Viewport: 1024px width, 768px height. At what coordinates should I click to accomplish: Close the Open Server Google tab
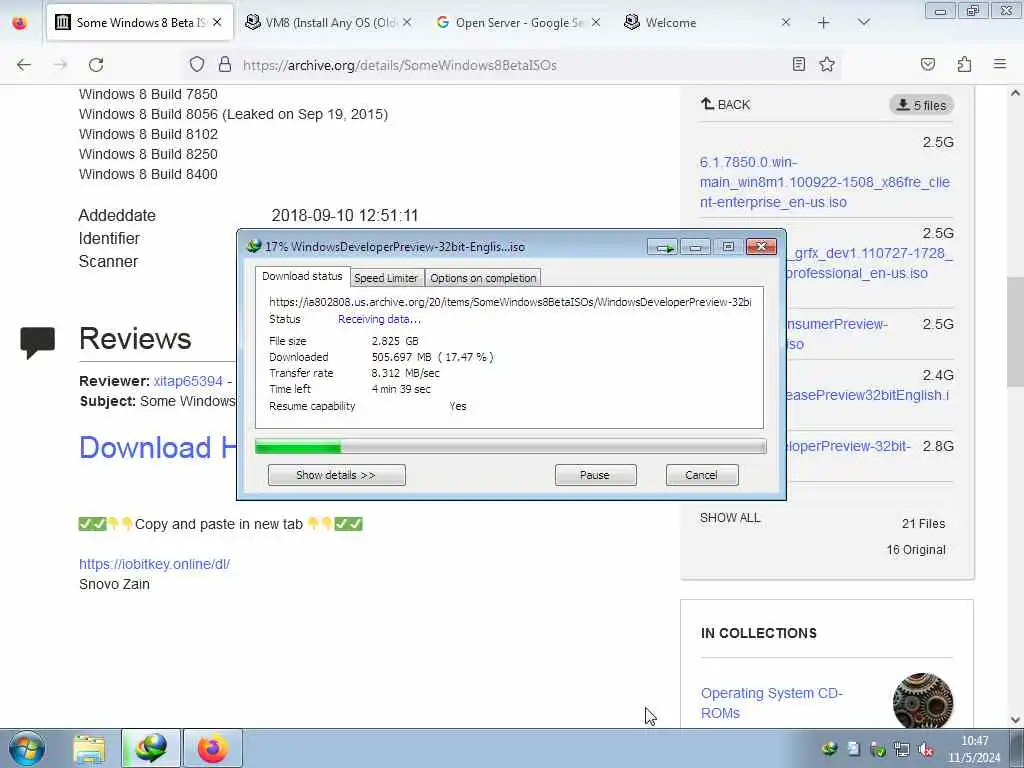point(596,22)
